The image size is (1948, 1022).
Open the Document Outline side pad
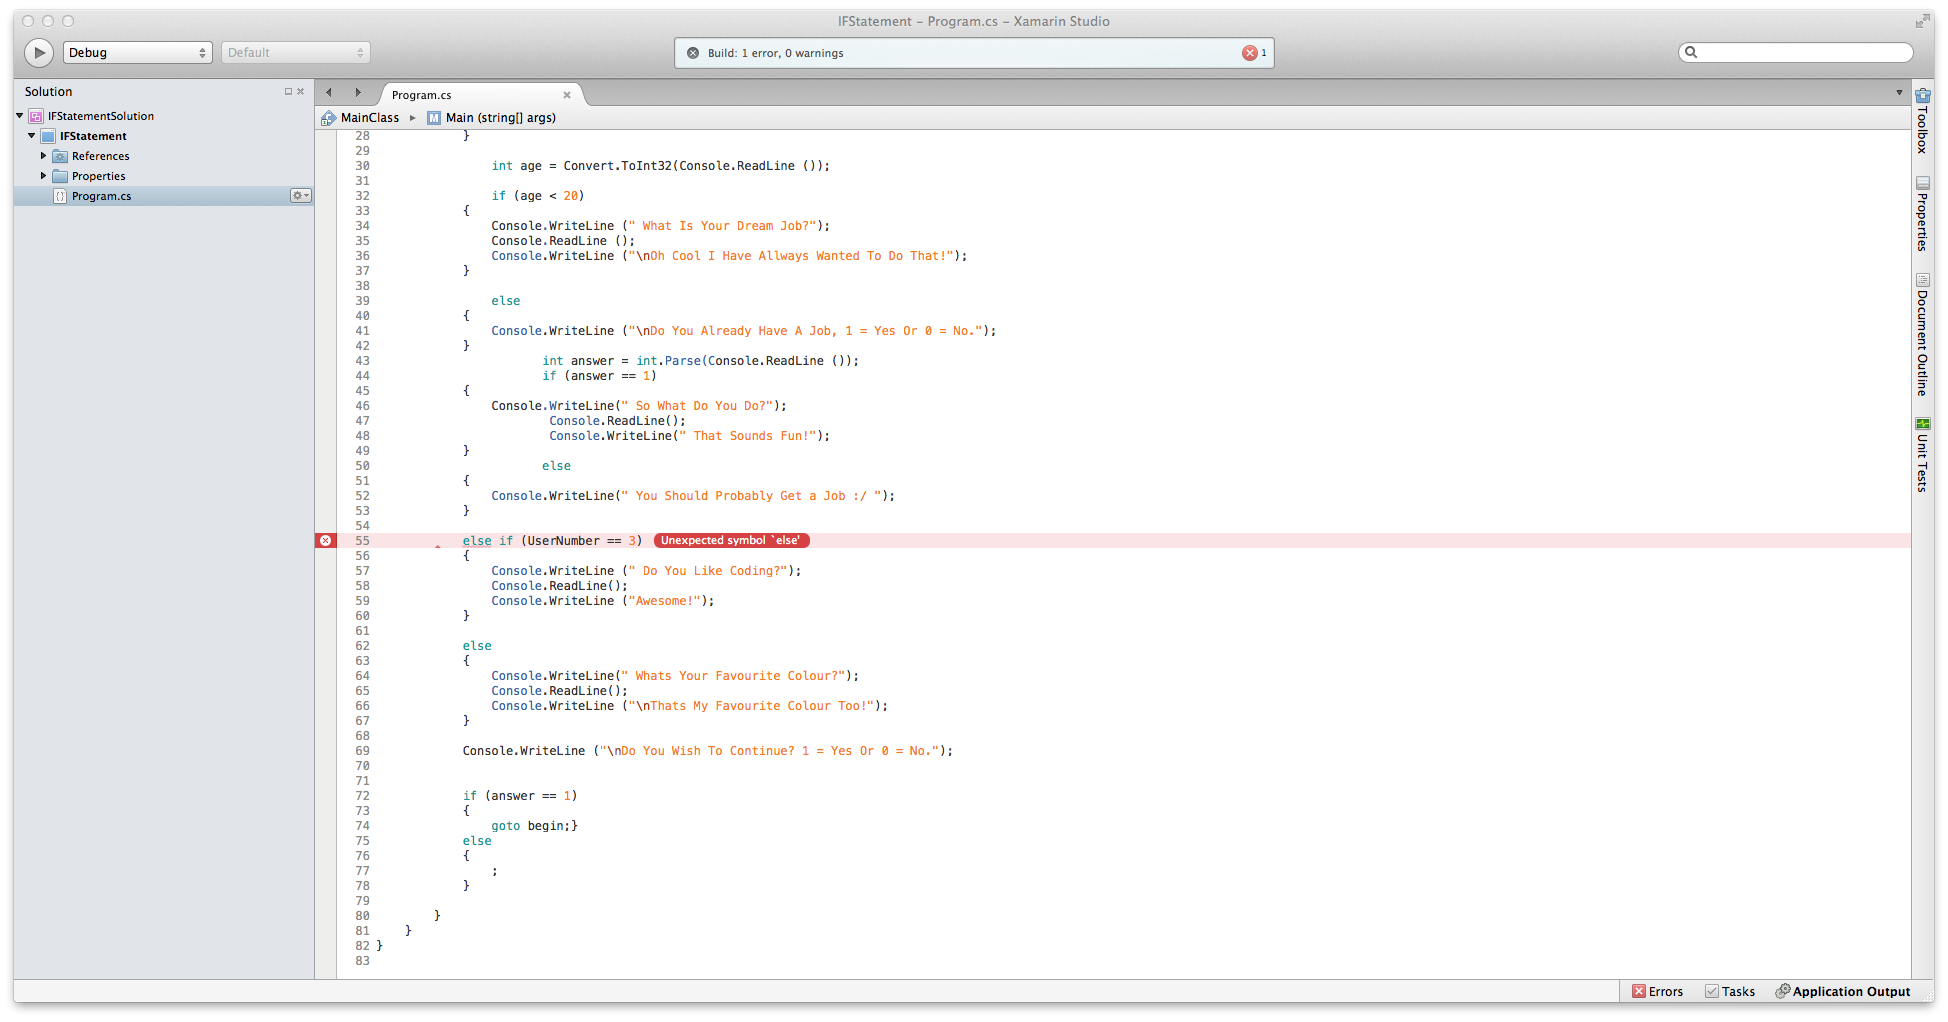(1922, 335)
